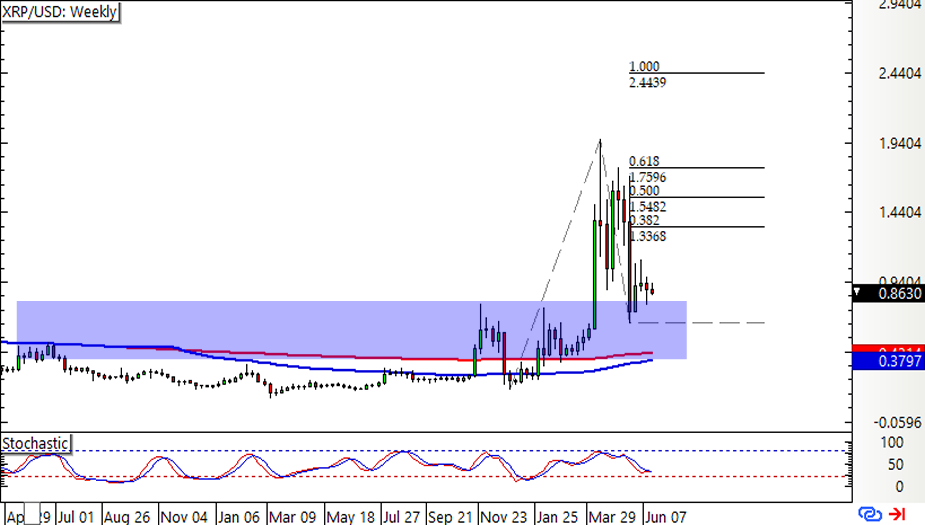Click the small arrow beside the 0.8630 price tag

coord(857,292)
